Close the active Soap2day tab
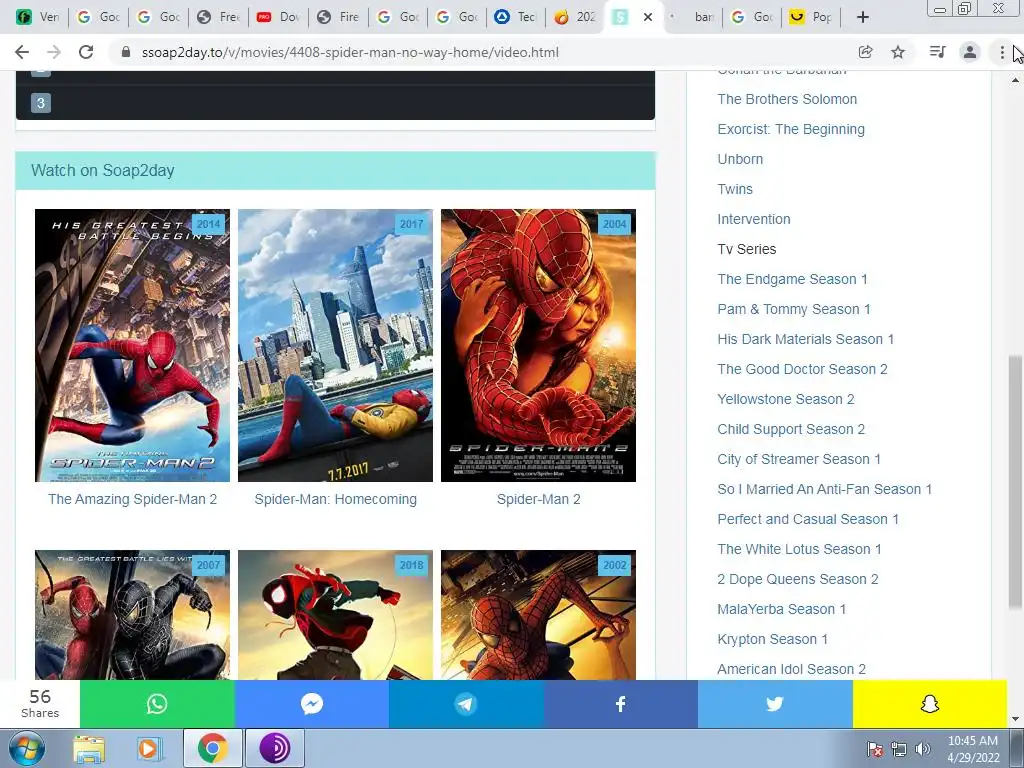 (x=648, y=17)
